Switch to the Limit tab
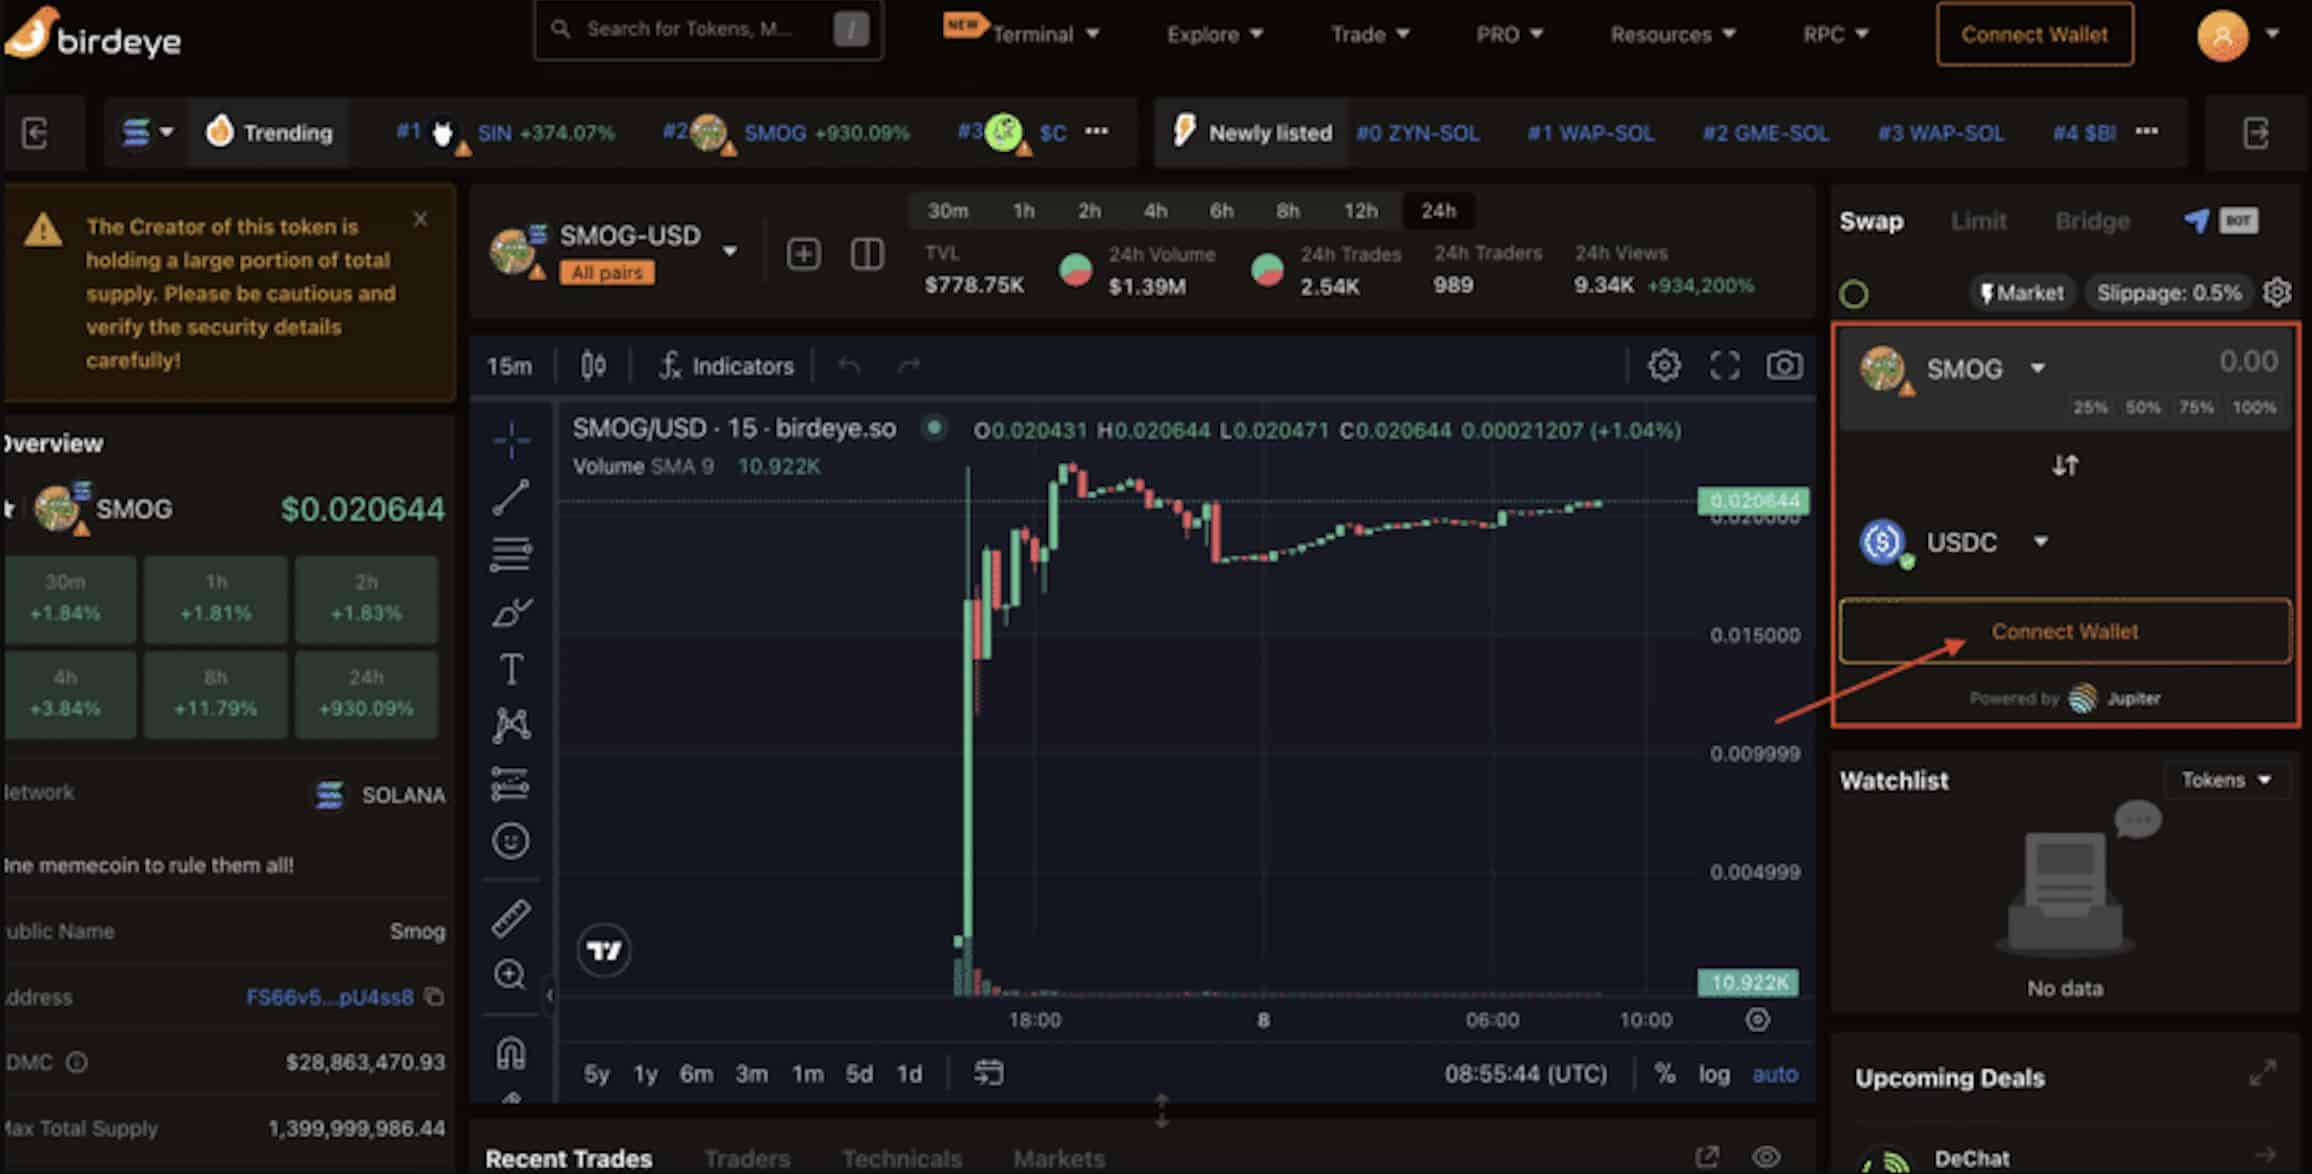 [x=1978, y=221]
